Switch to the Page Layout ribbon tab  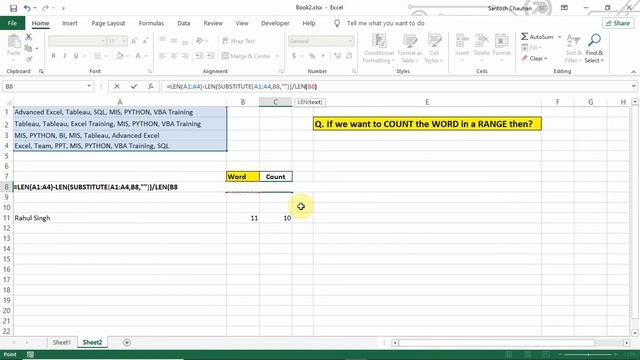point(108,23)
